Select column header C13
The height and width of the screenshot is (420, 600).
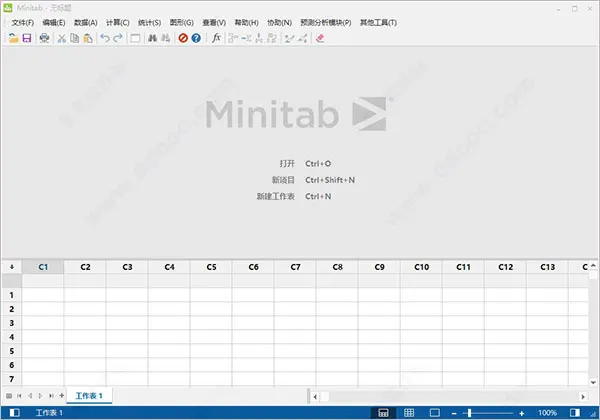pos(547,267)
